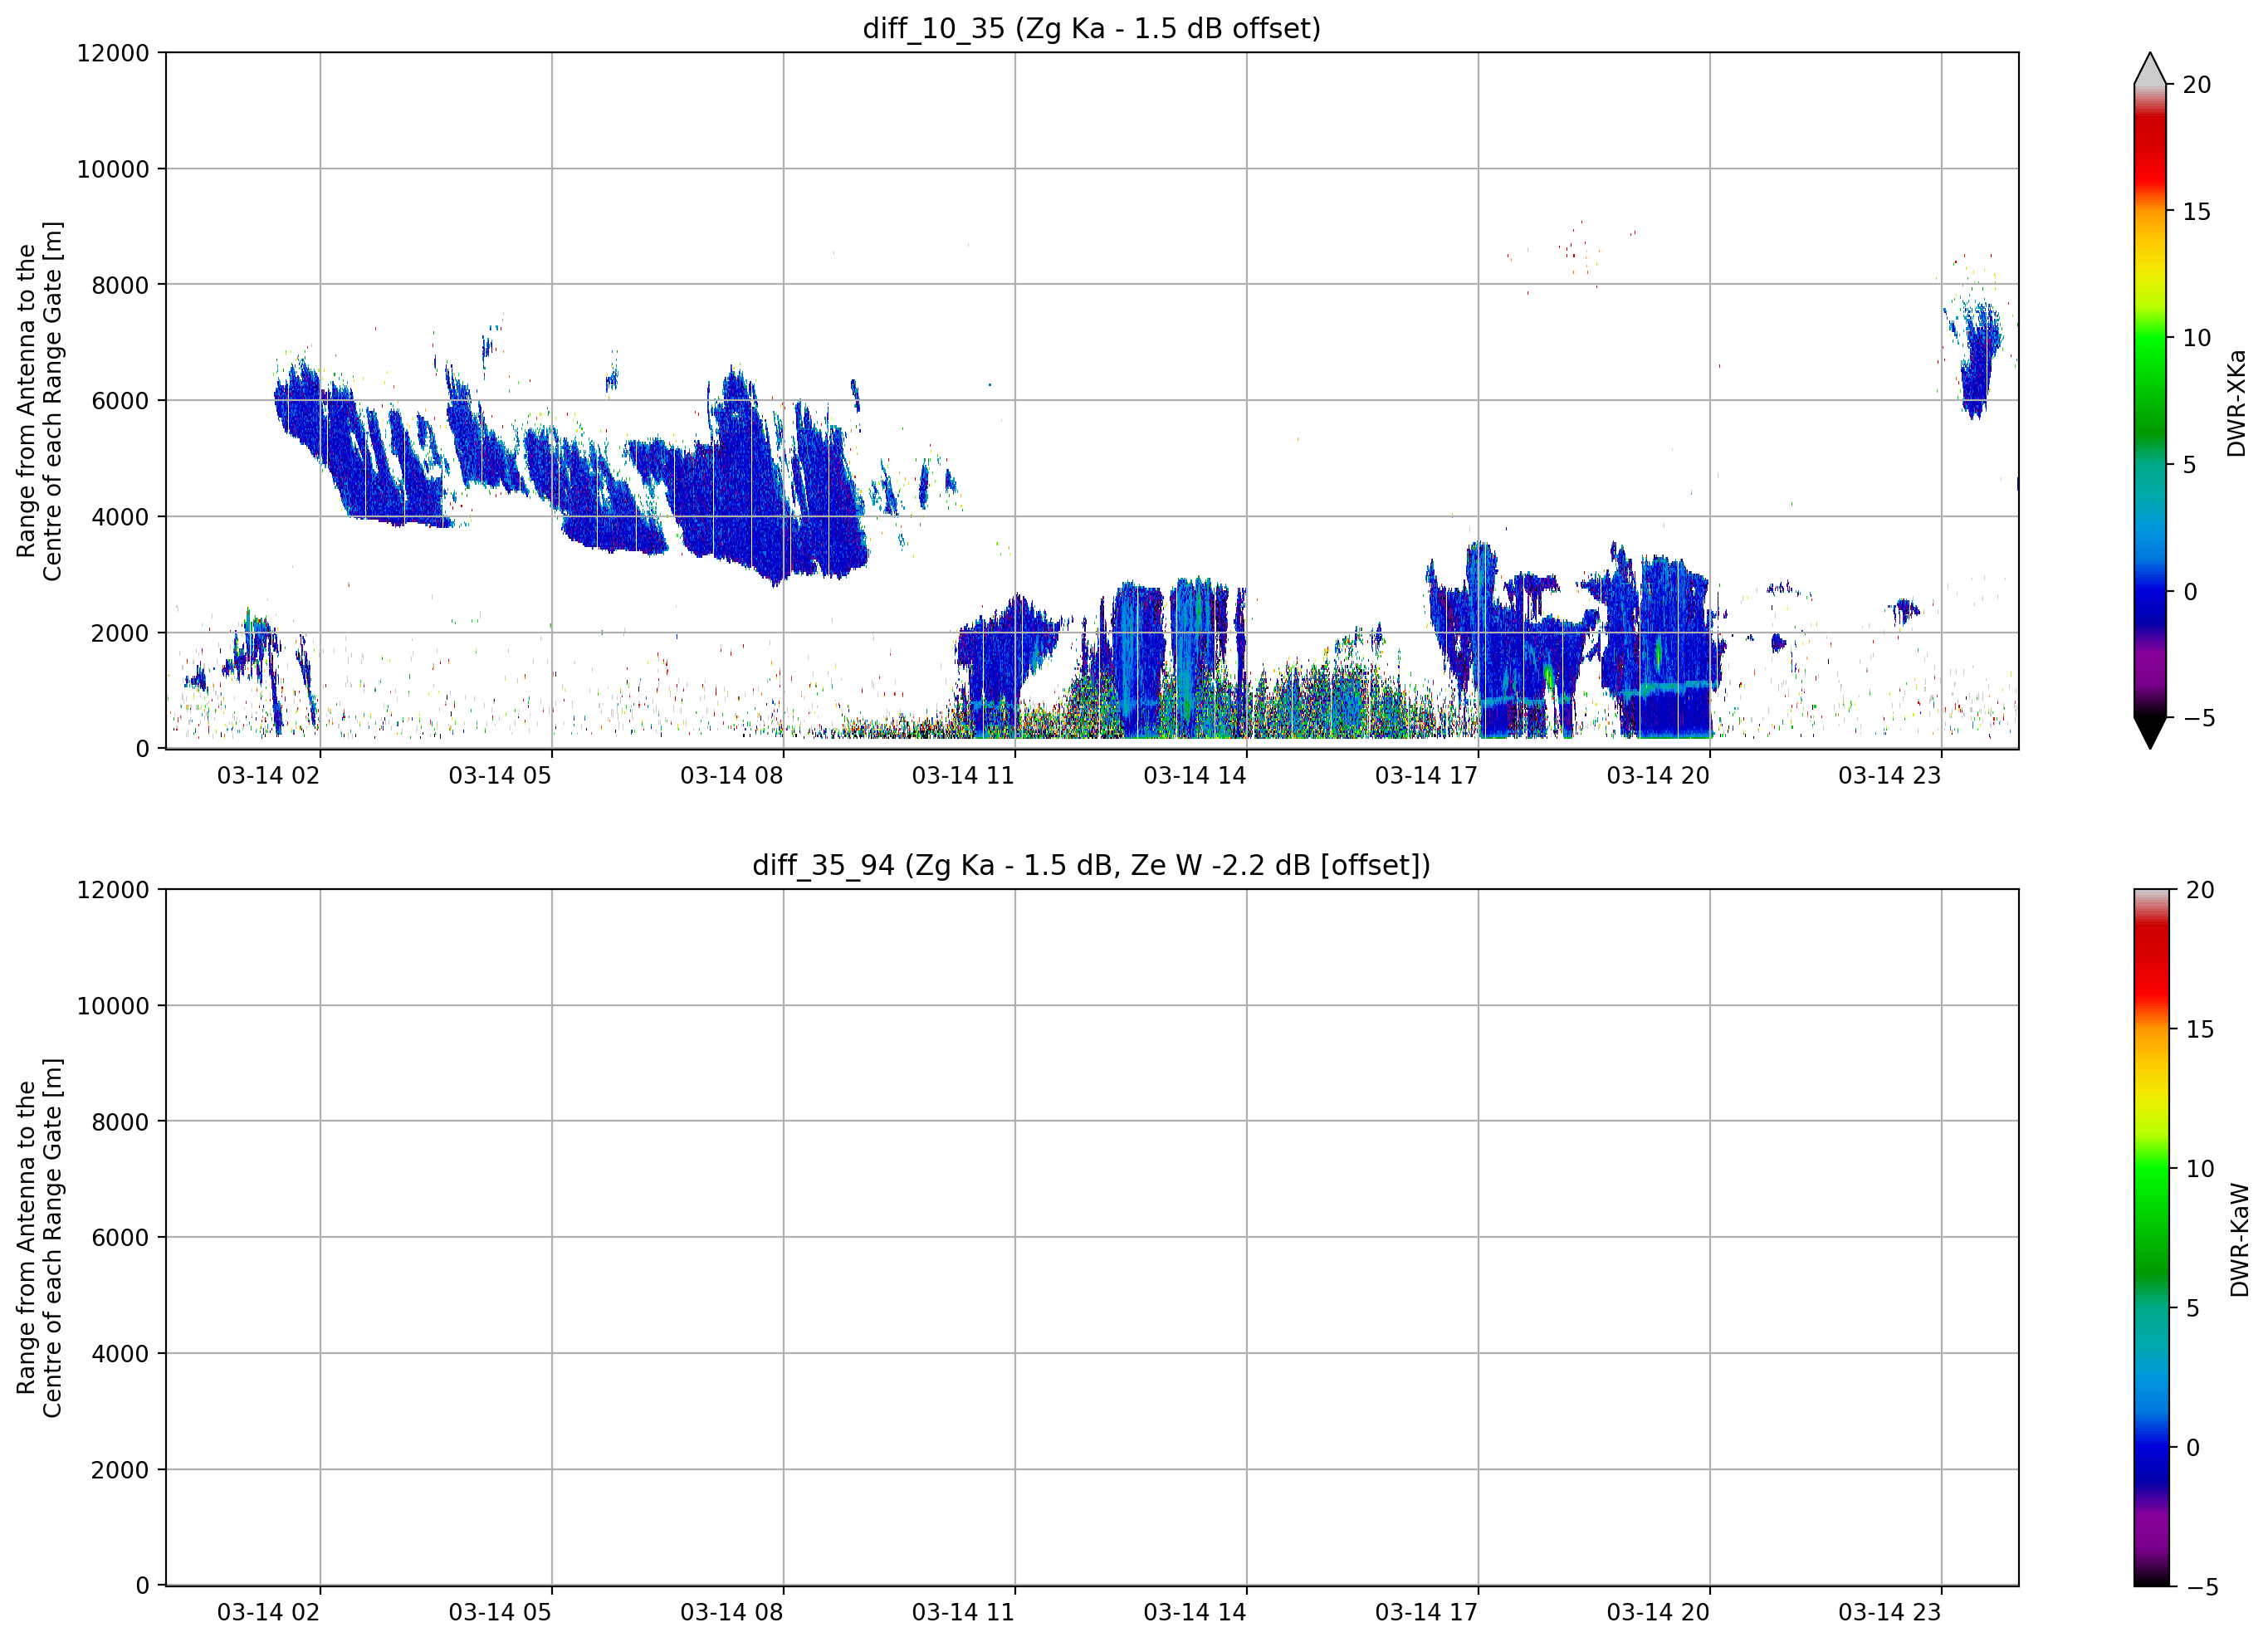Image resolution: width=2268 pixels, height=1642 pixels.
Task: Click "03-14 08" x-tick under diff_10_35 plot
Action: point(731,776)
